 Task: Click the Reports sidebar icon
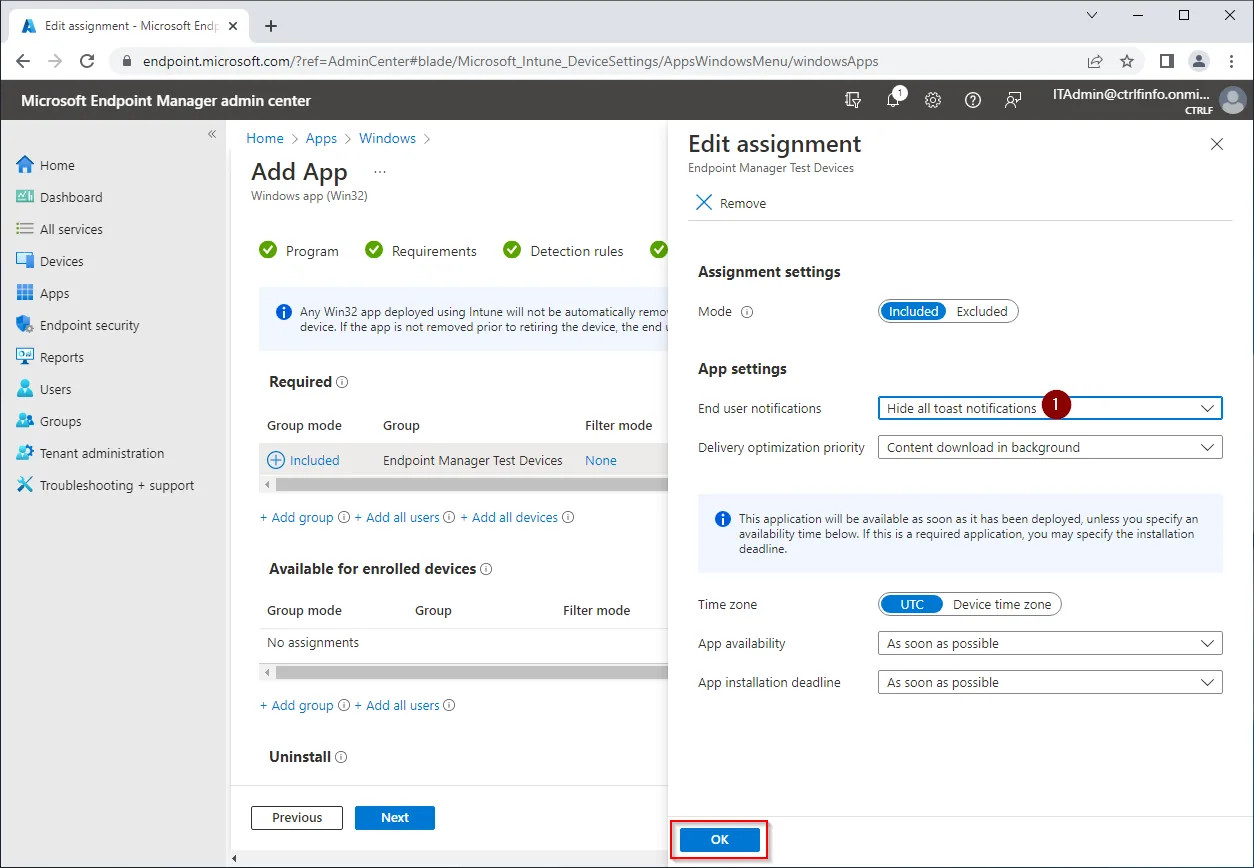pyautogui.click(x=25, y=357)
